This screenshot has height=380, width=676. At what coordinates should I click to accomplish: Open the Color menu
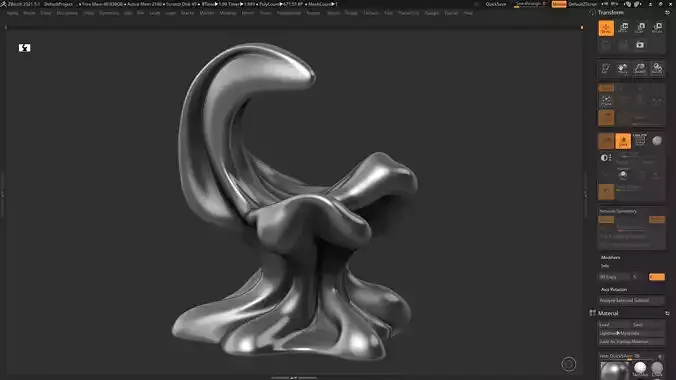point(46,13)
